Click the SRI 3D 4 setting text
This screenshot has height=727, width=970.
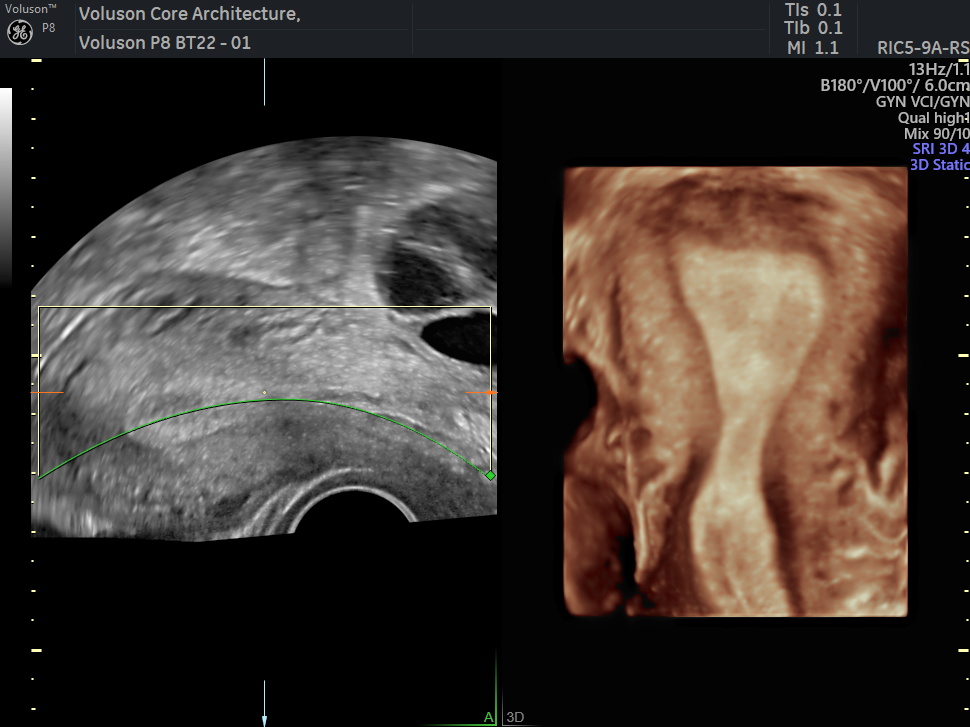[940, 149]
